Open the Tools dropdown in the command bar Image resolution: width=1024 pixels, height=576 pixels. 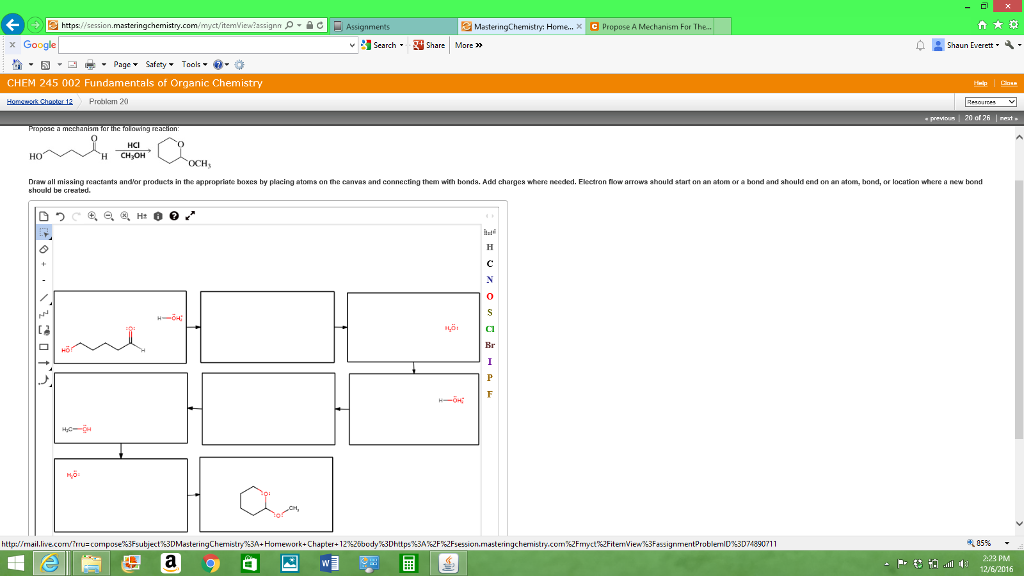193,63
